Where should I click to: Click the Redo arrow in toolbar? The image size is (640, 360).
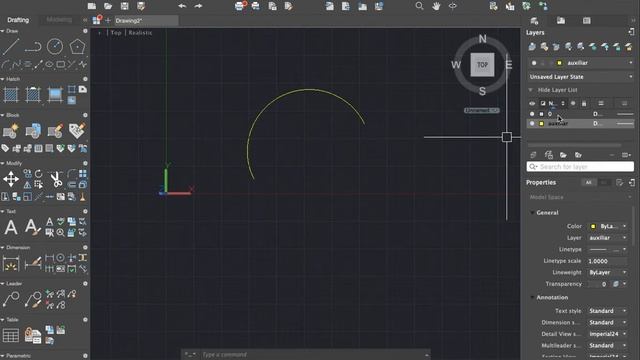click(198, 6)
